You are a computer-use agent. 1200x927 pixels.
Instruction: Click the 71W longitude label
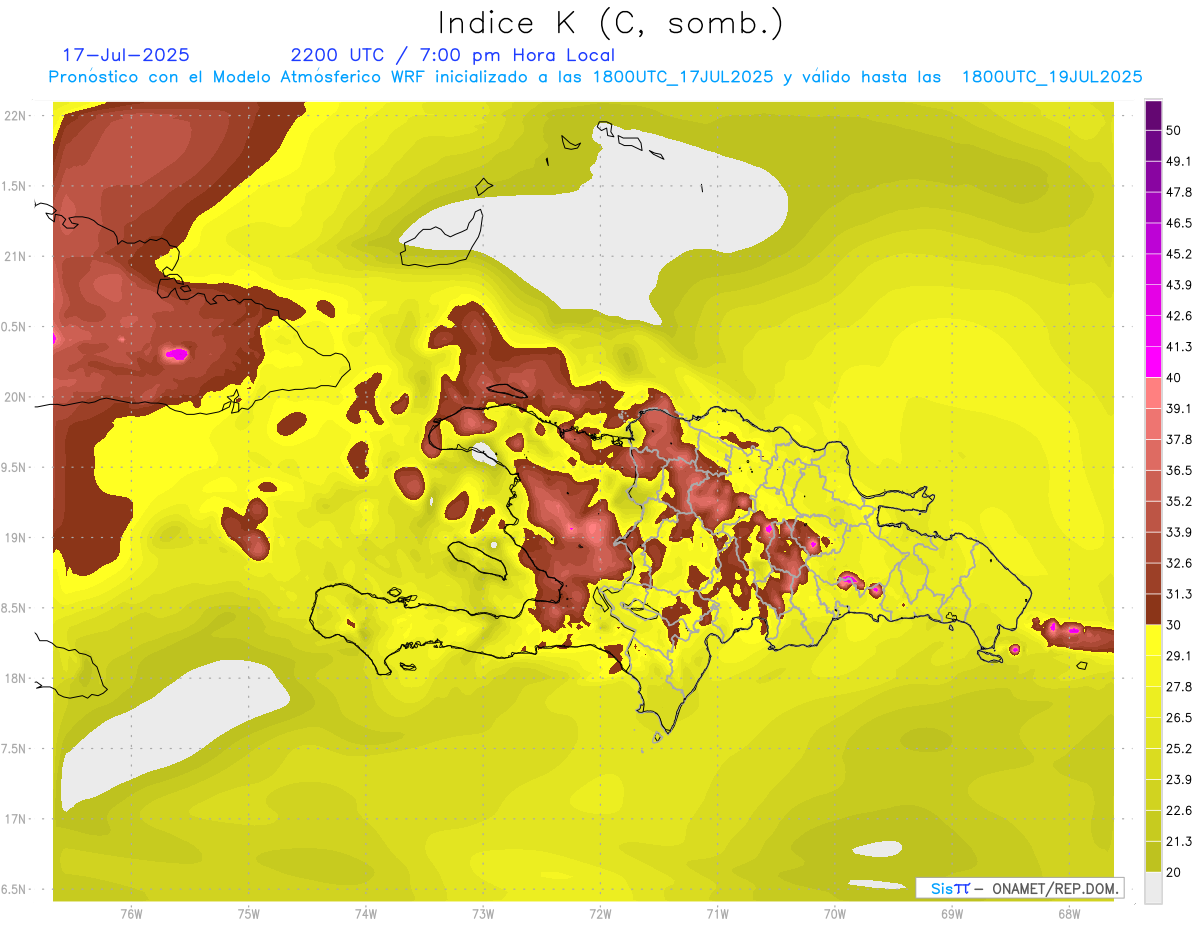pos(717,914)
